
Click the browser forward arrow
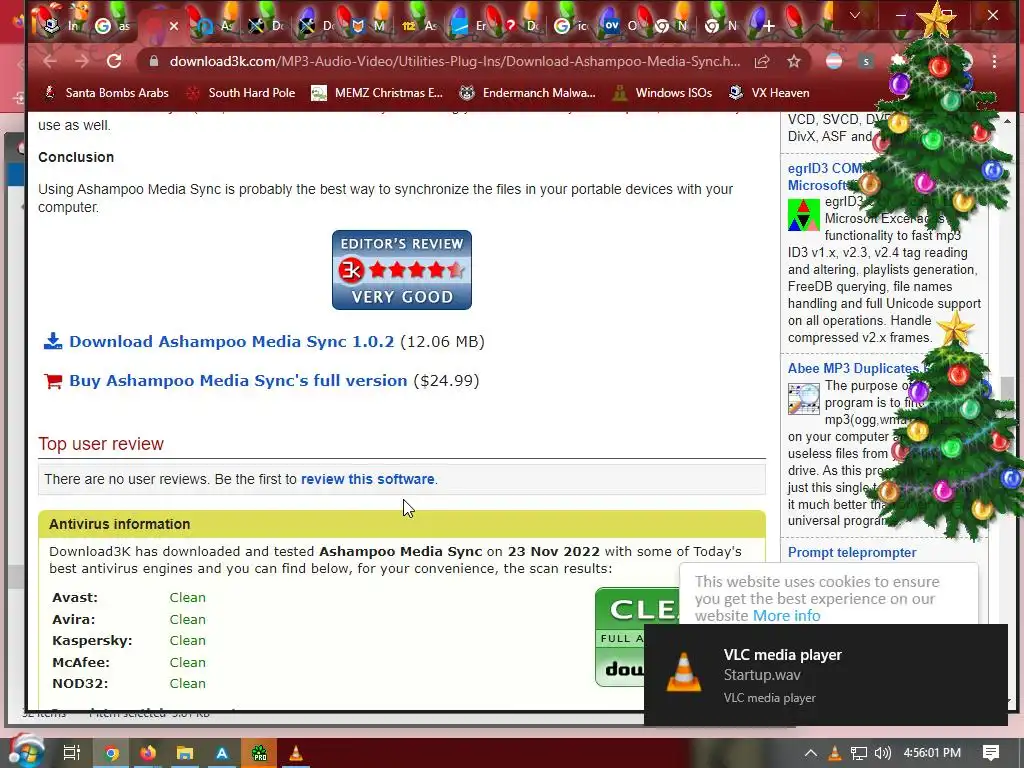[82, 61]
